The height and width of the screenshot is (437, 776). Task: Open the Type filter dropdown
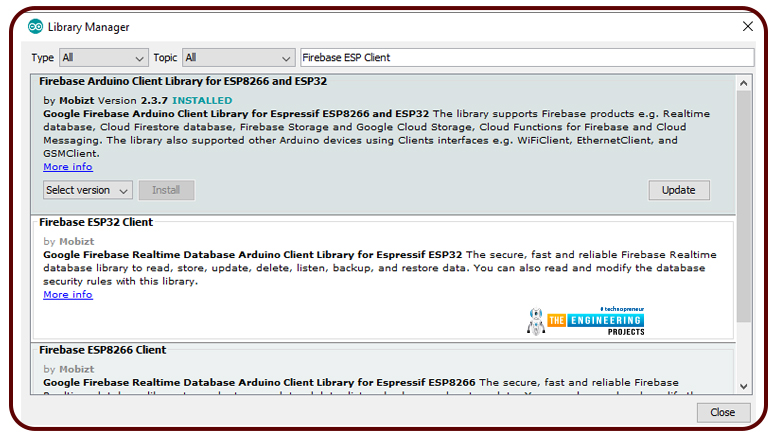click(103, 58)
